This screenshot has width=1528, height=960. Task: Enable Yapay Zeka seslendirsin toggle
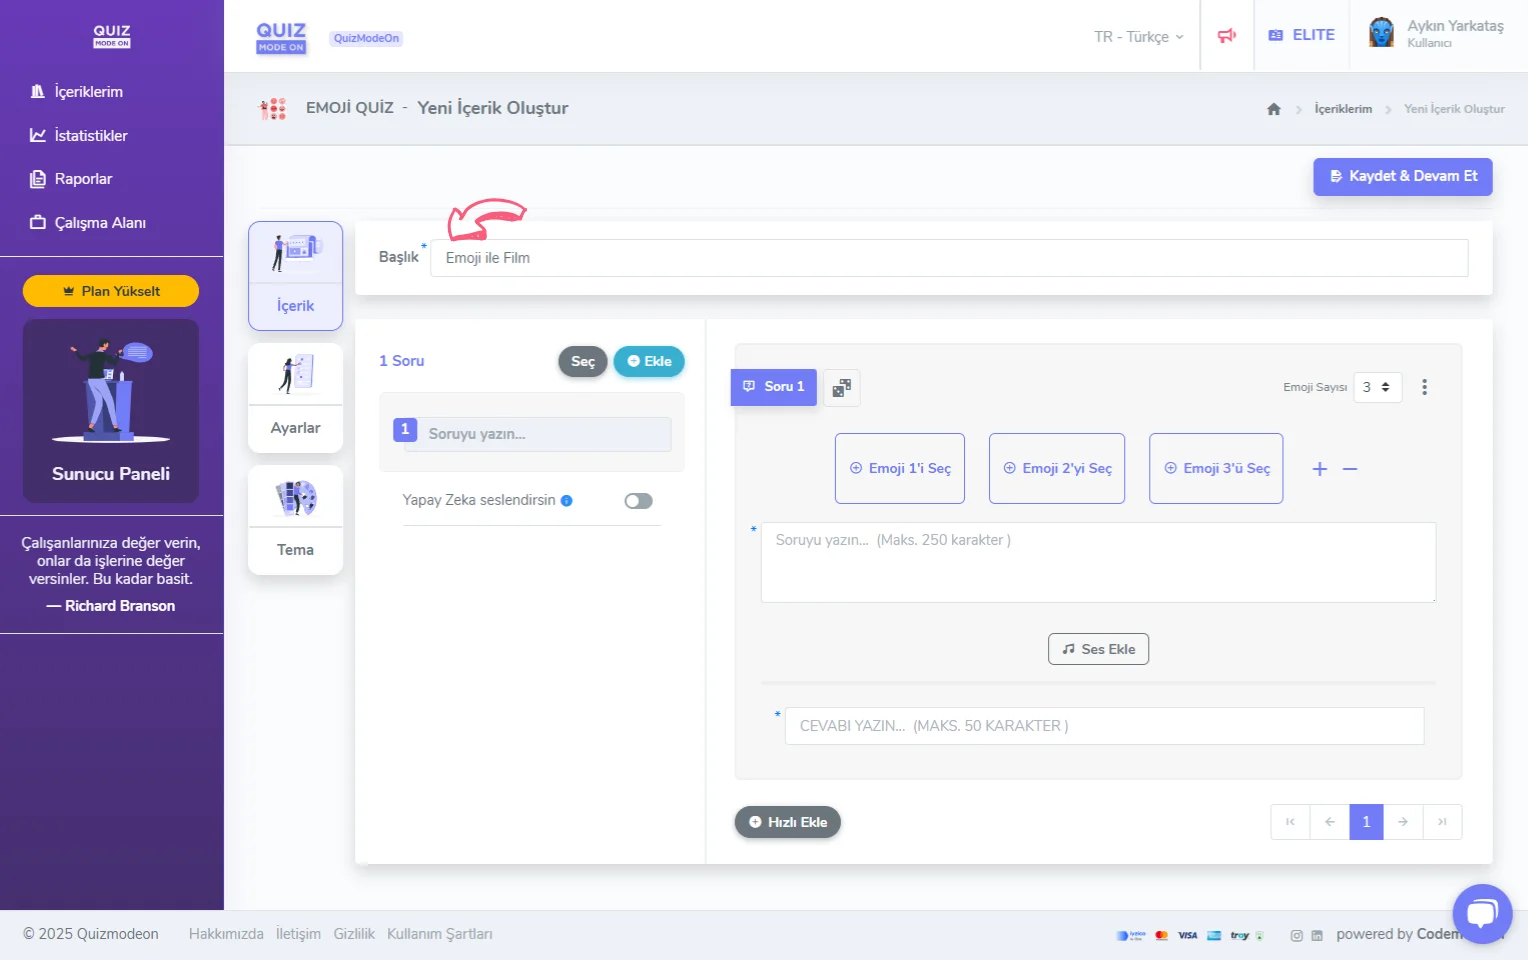pos(638,501)
